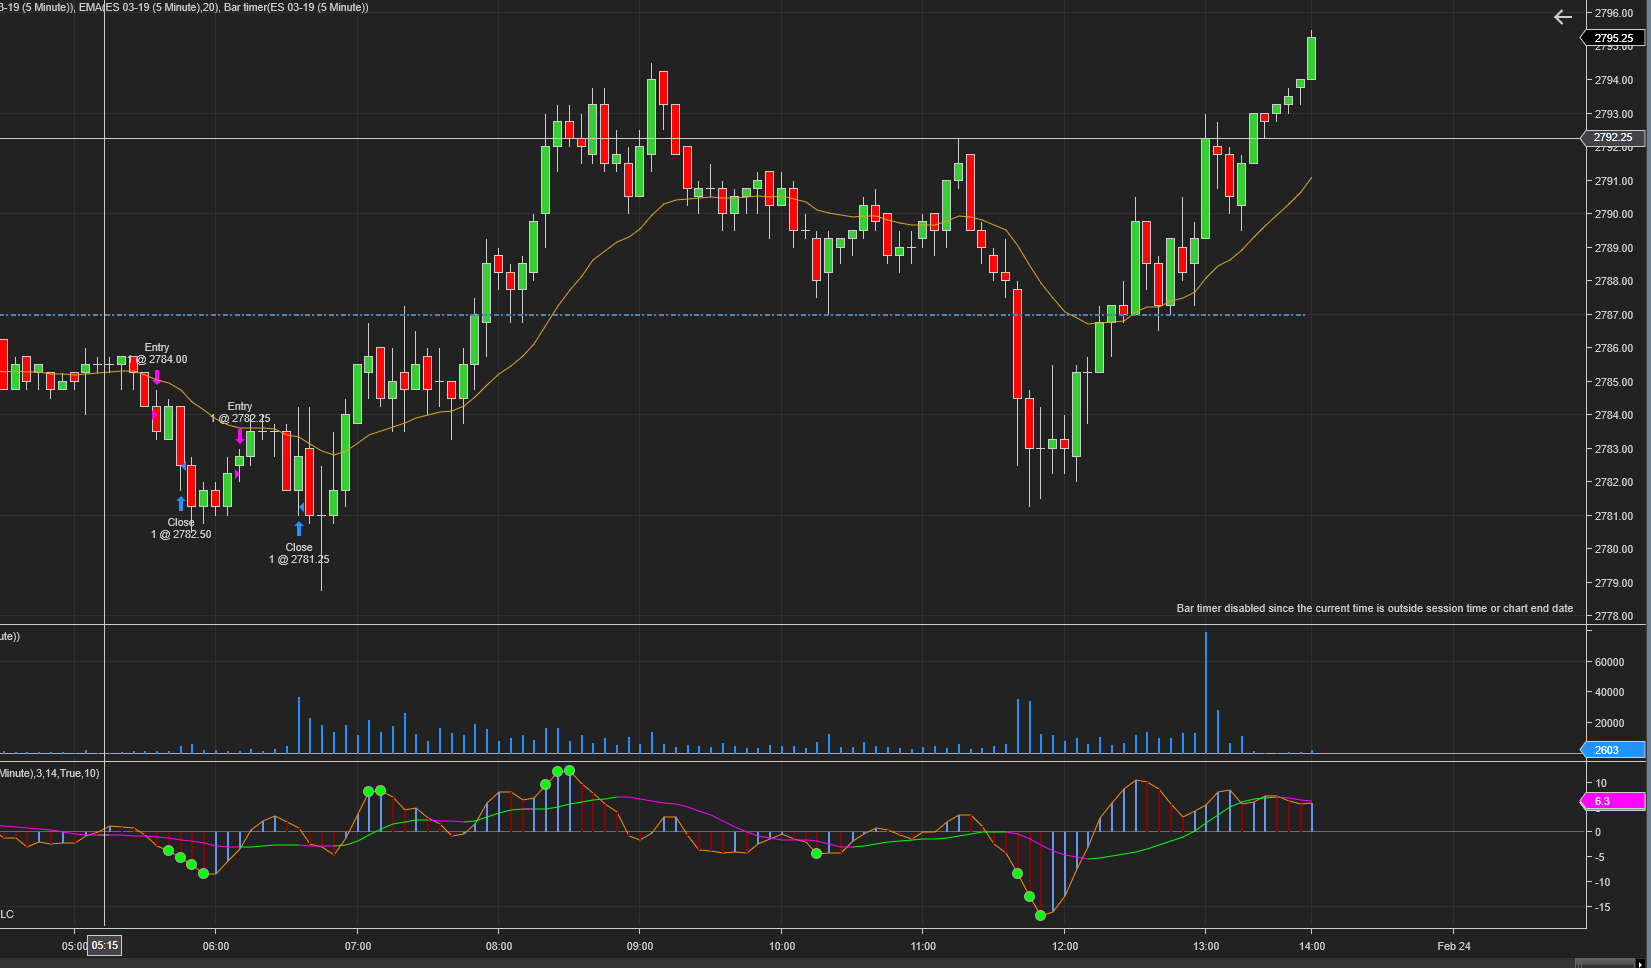Click the 2783.00 price axis label
Image resolution: width=1651 pixels, height=968 pixels.
click(1613, 449)
